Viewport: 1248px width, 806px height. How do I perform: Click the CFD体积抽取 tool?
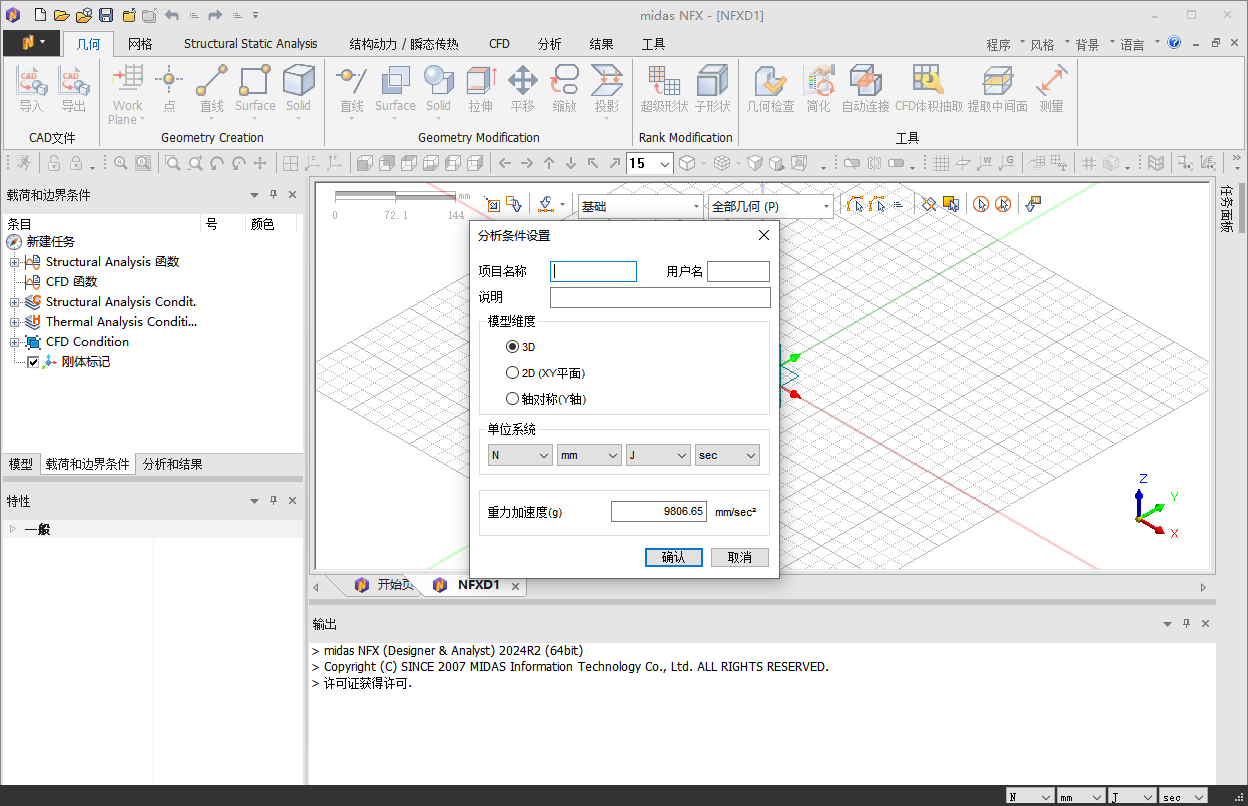(929, 89)
